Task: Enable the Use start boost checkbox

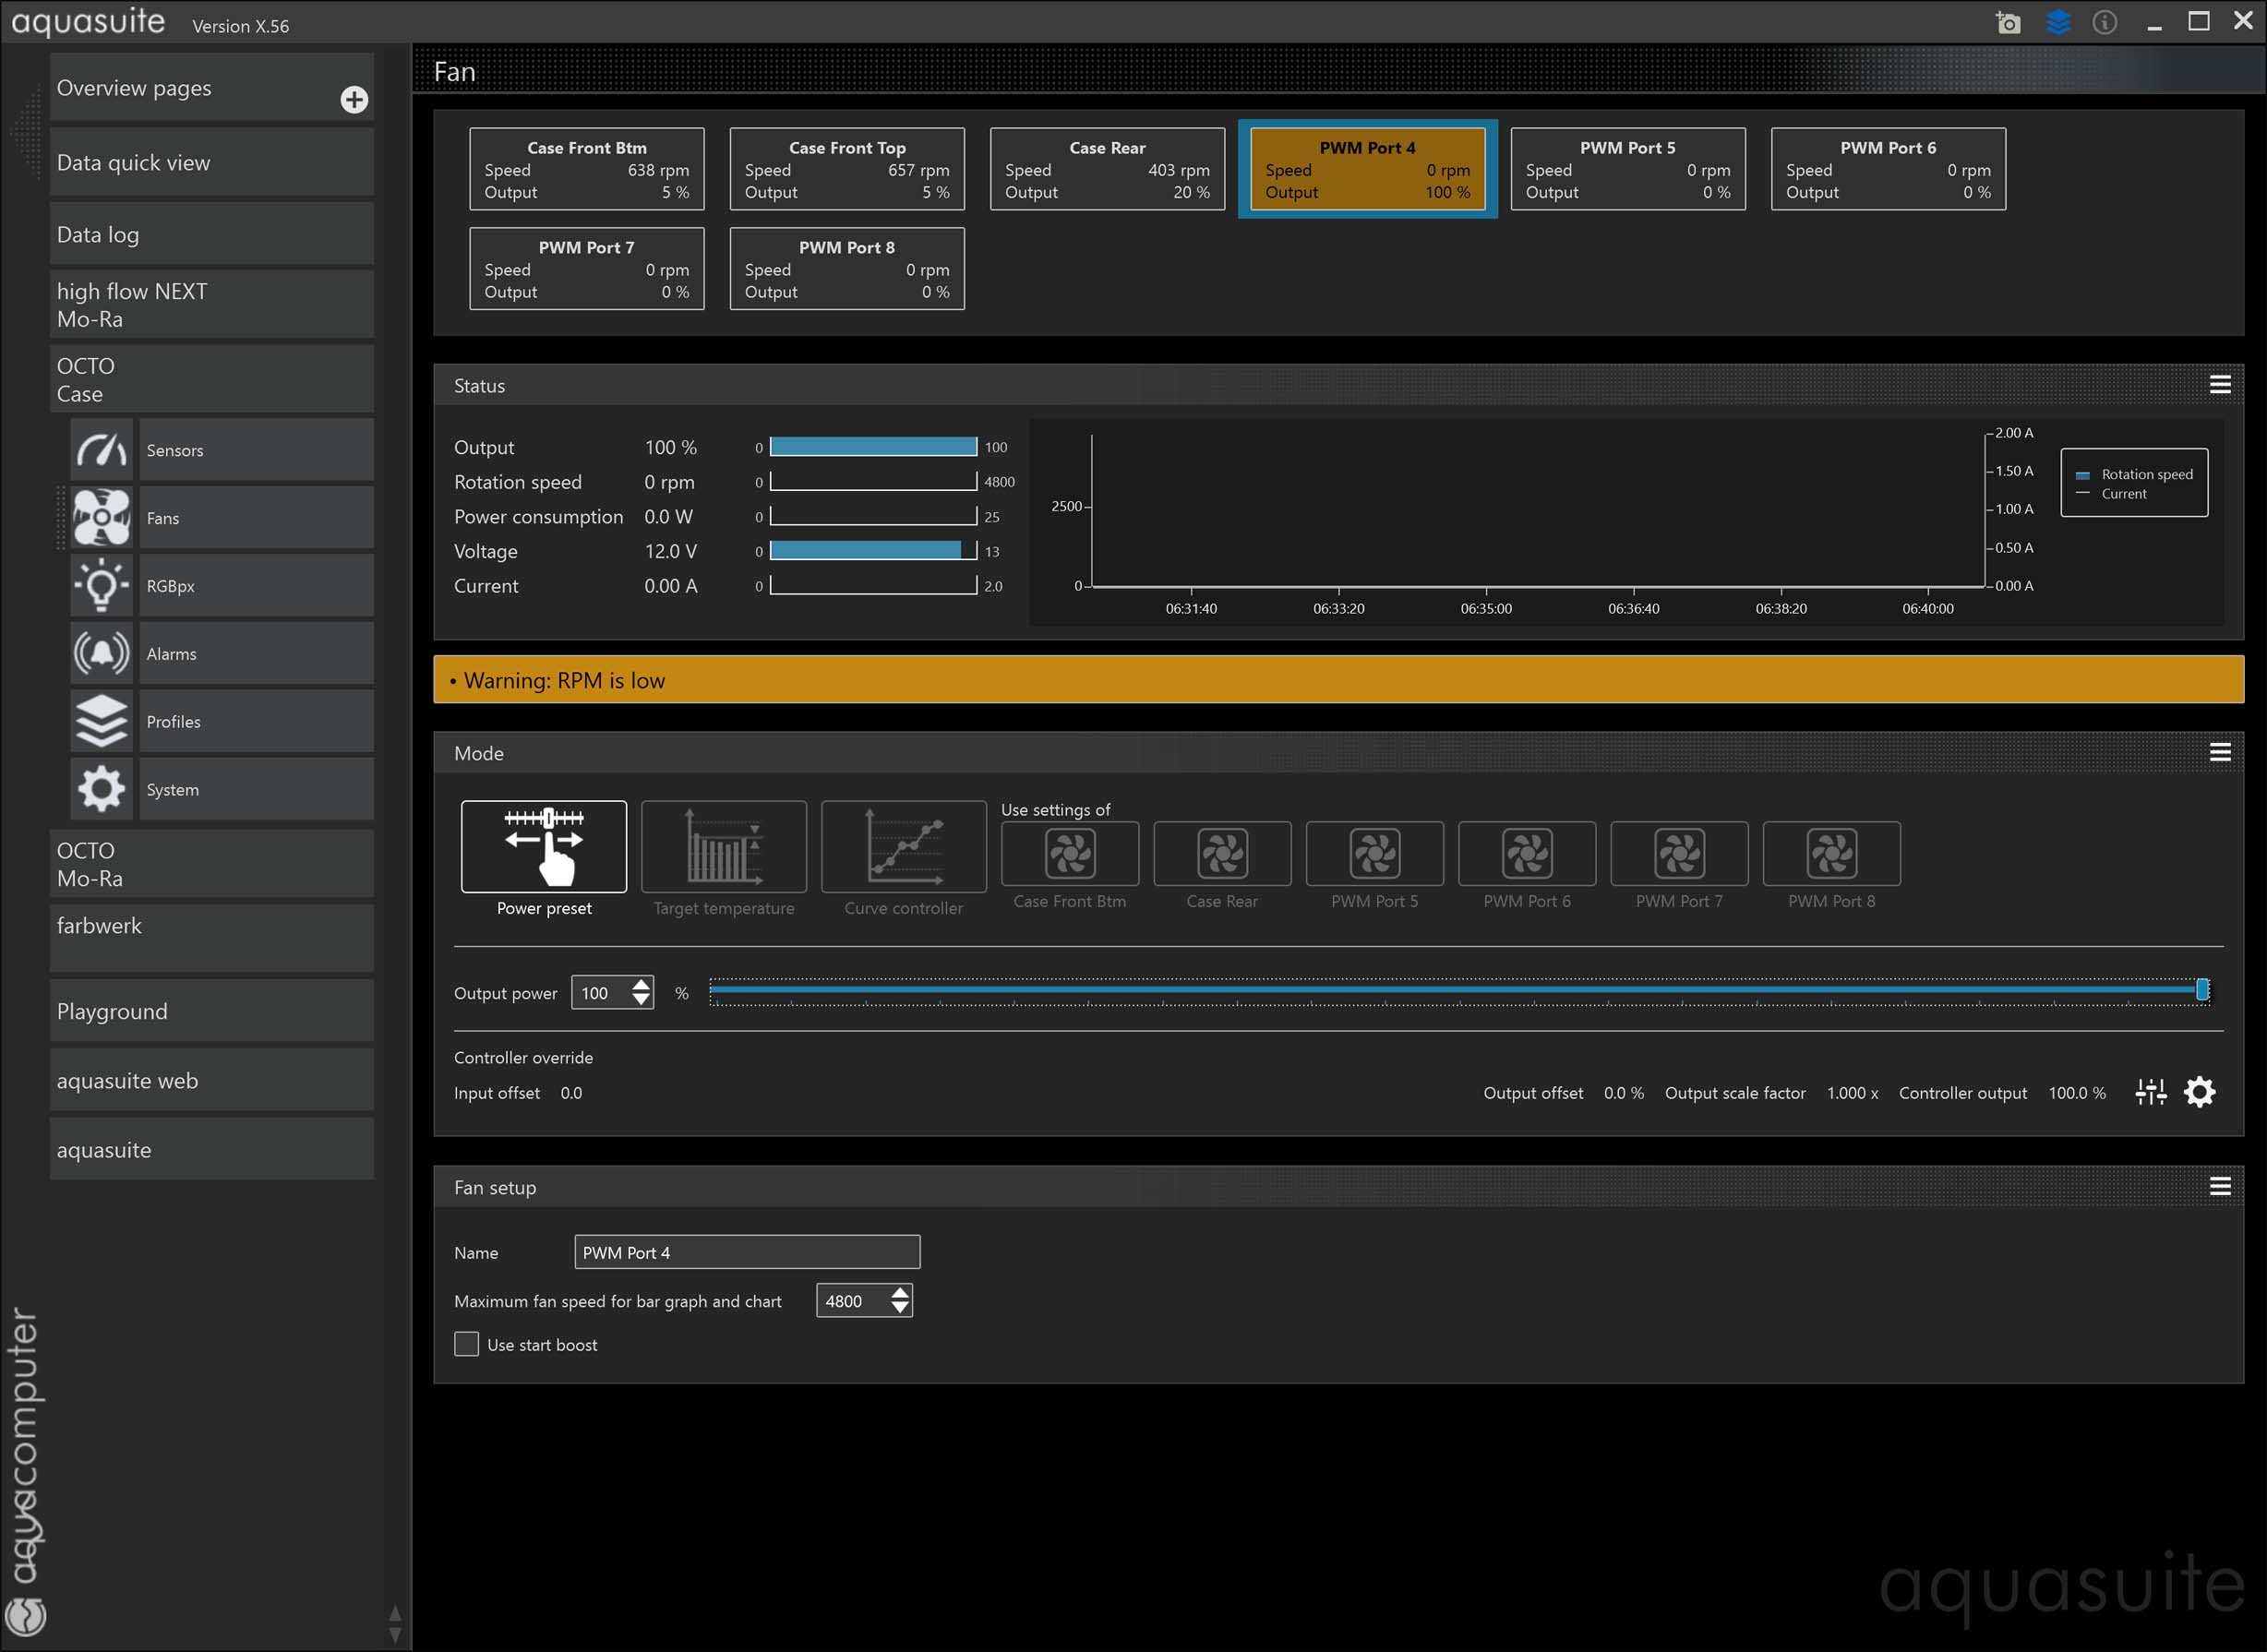Action: [x=466, y=1344]
